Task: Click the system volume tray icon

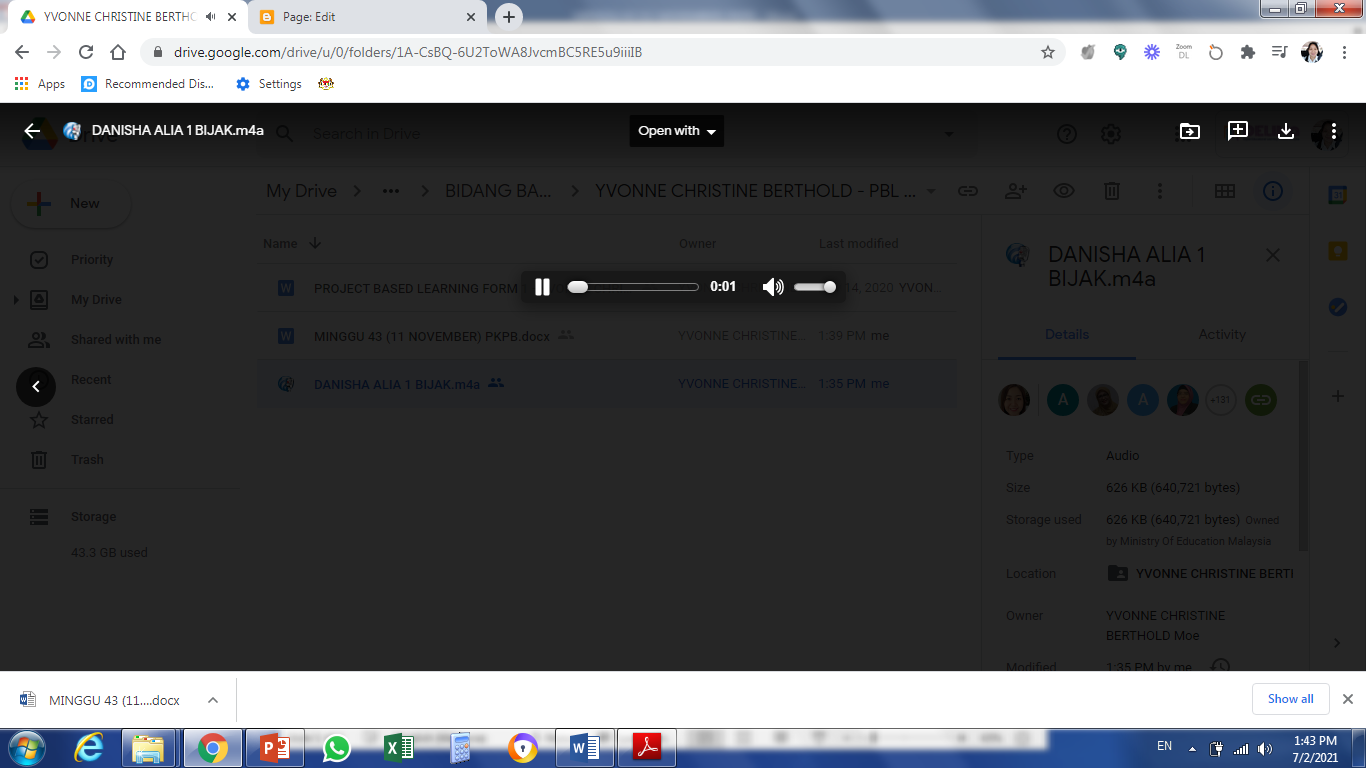Action: point(1265,748)
